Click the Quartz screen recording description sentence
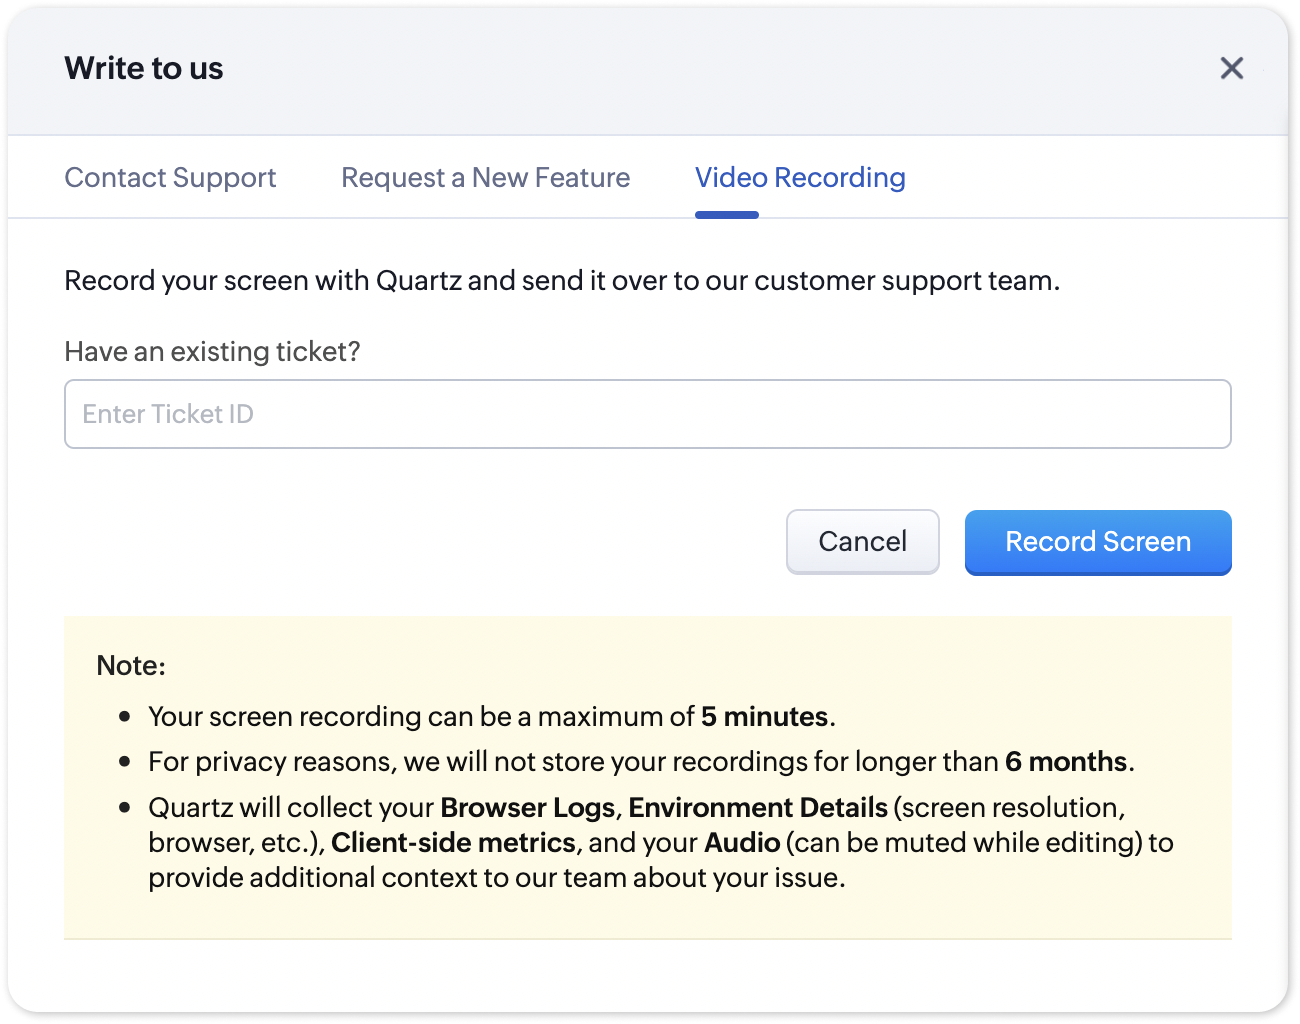This screenshot has width=1300, height=1024. coord(562,281)
